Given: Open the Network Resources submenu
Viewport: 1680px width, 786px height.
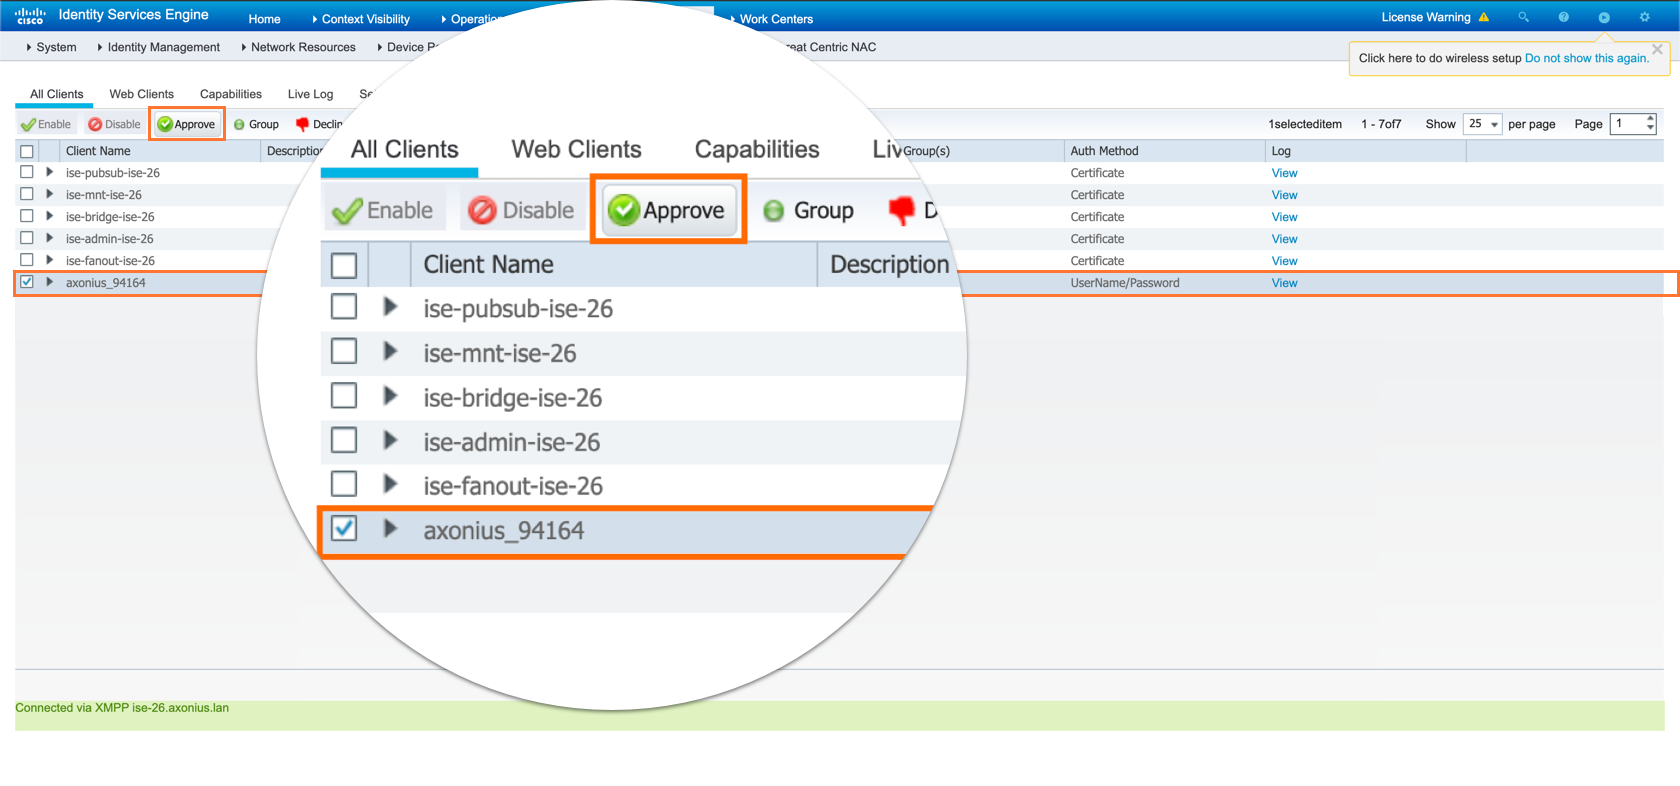Looking at the screenshot, I should click(299, 47).
